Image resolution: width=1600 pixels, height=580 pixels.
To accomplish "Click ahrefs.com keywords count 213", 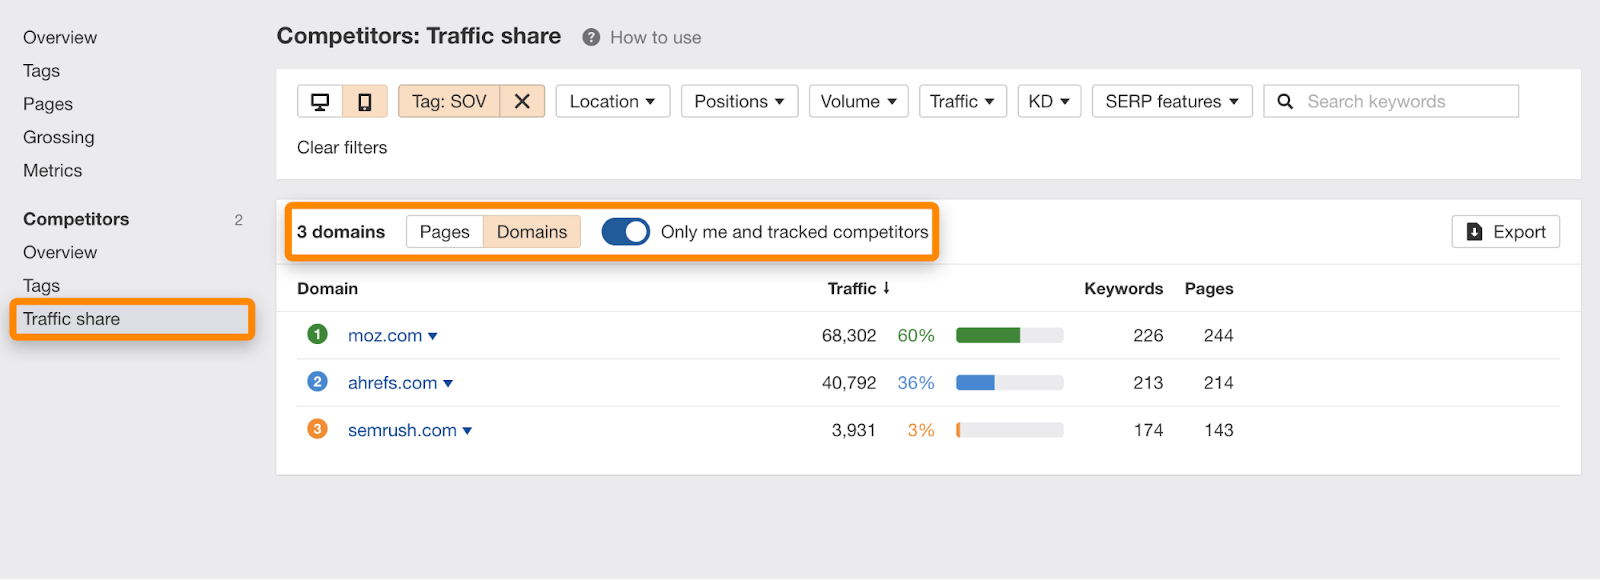I will pos(1148,382).
